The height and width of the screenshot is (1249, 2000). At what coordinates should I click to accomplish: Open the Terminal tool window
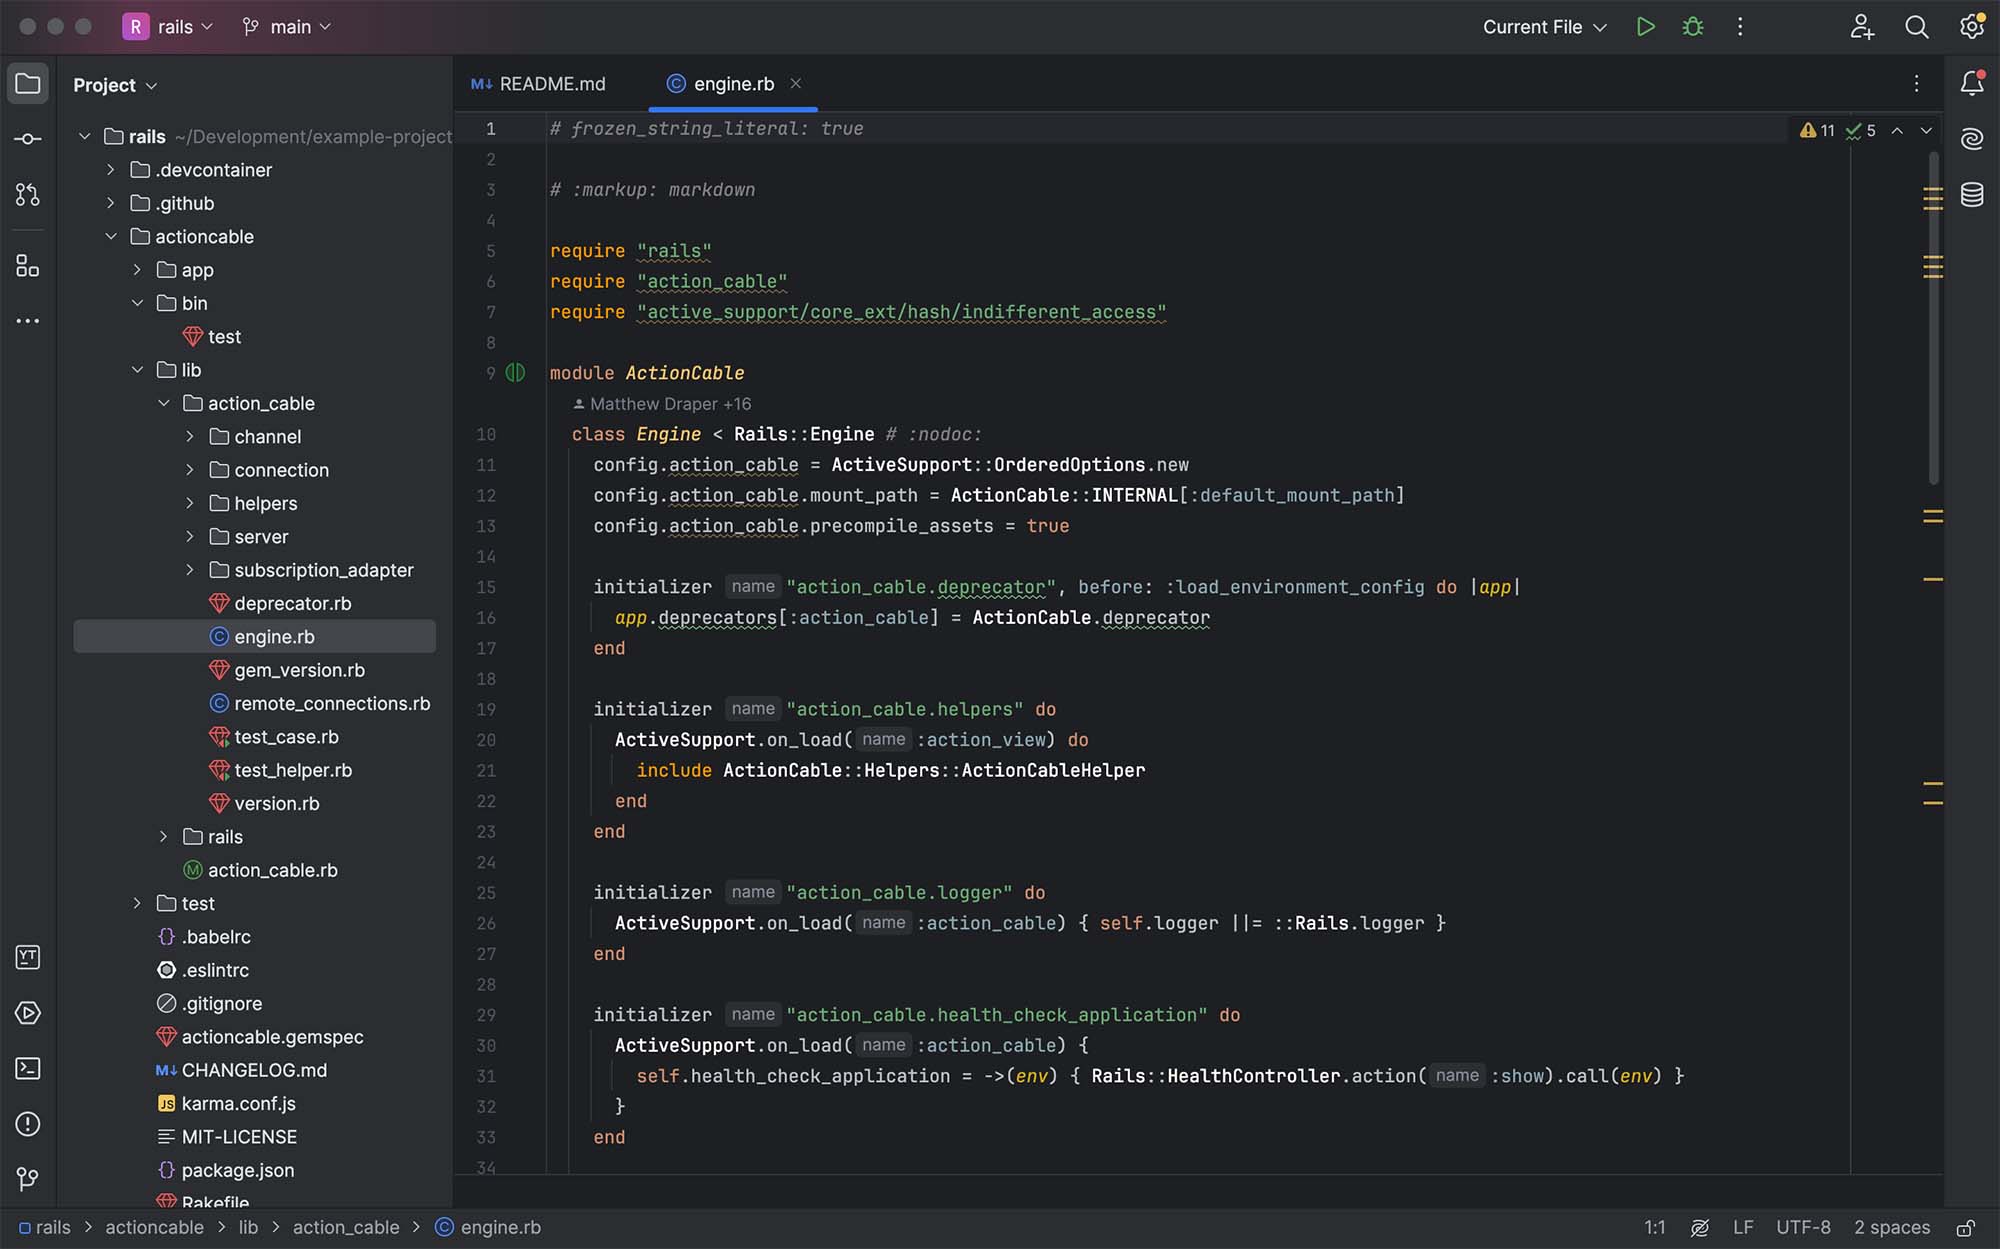pos(27,1069)
